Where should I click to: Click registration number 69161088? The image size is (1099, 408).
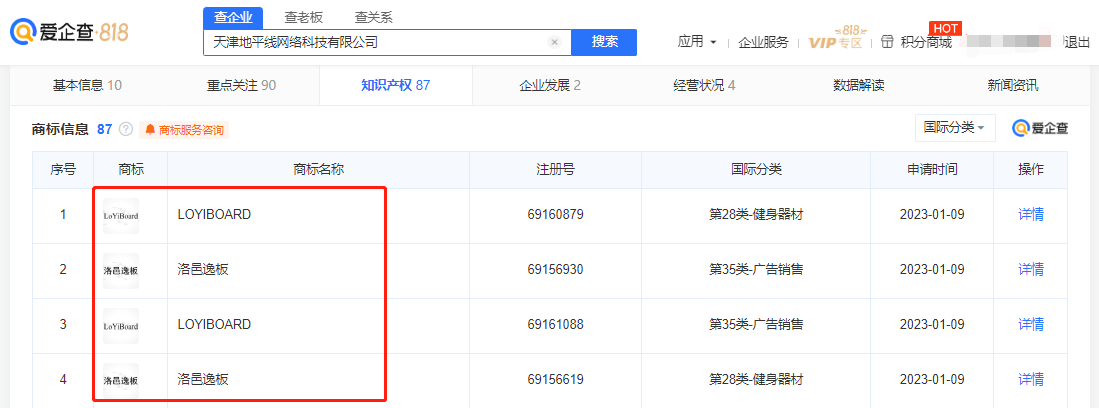click(x=555, y=325)
